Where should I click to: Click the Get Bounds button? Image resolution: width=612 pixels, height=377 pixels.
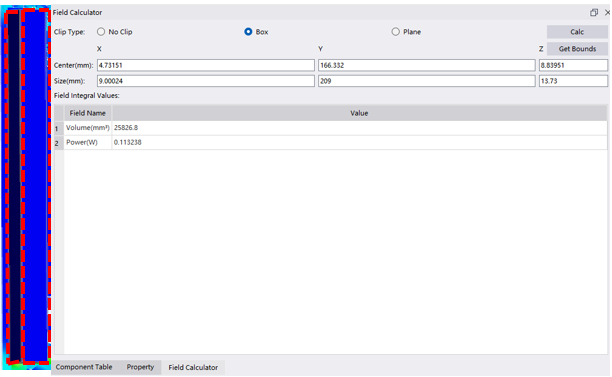(577, 49)
